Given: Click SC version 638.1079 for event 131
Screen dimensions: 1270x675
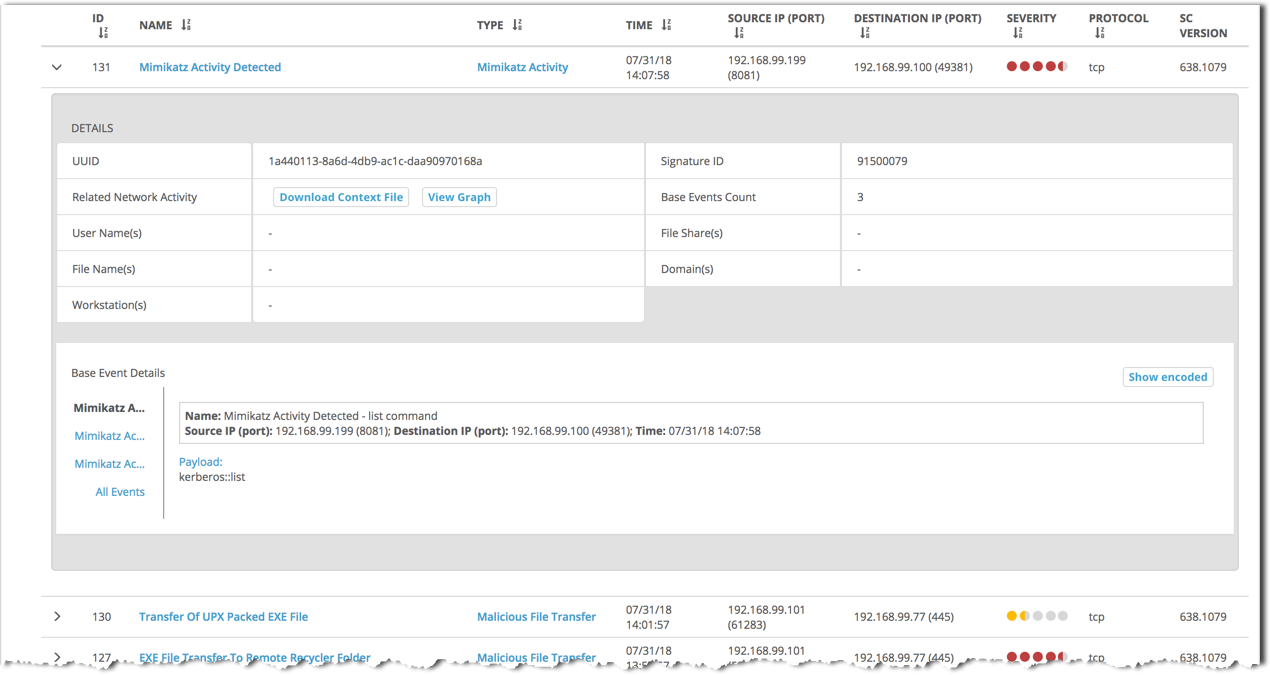Looking at the screenshot, I should pos(1203,67).
